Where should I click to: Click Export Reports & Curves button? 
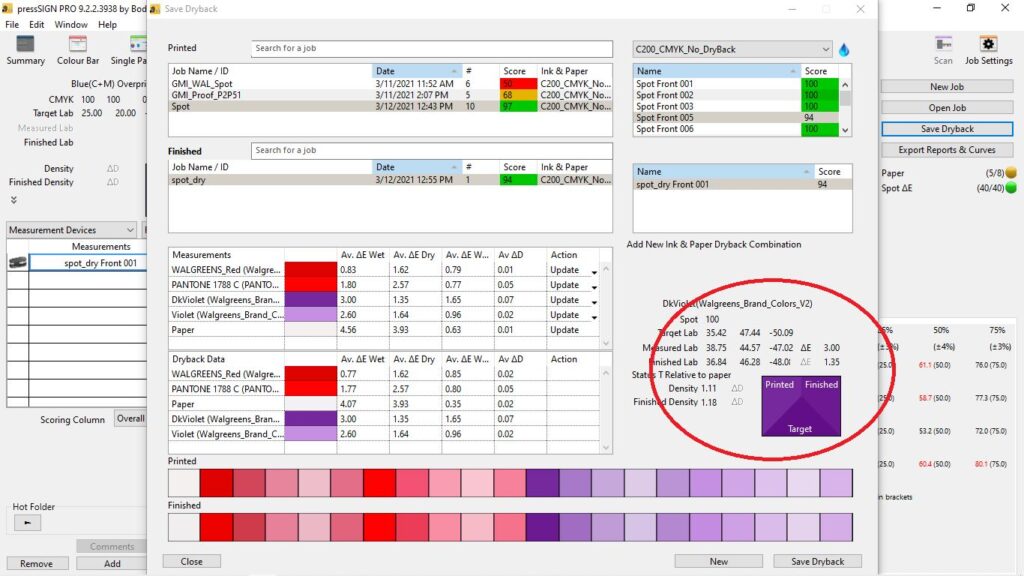click(946, 150)
